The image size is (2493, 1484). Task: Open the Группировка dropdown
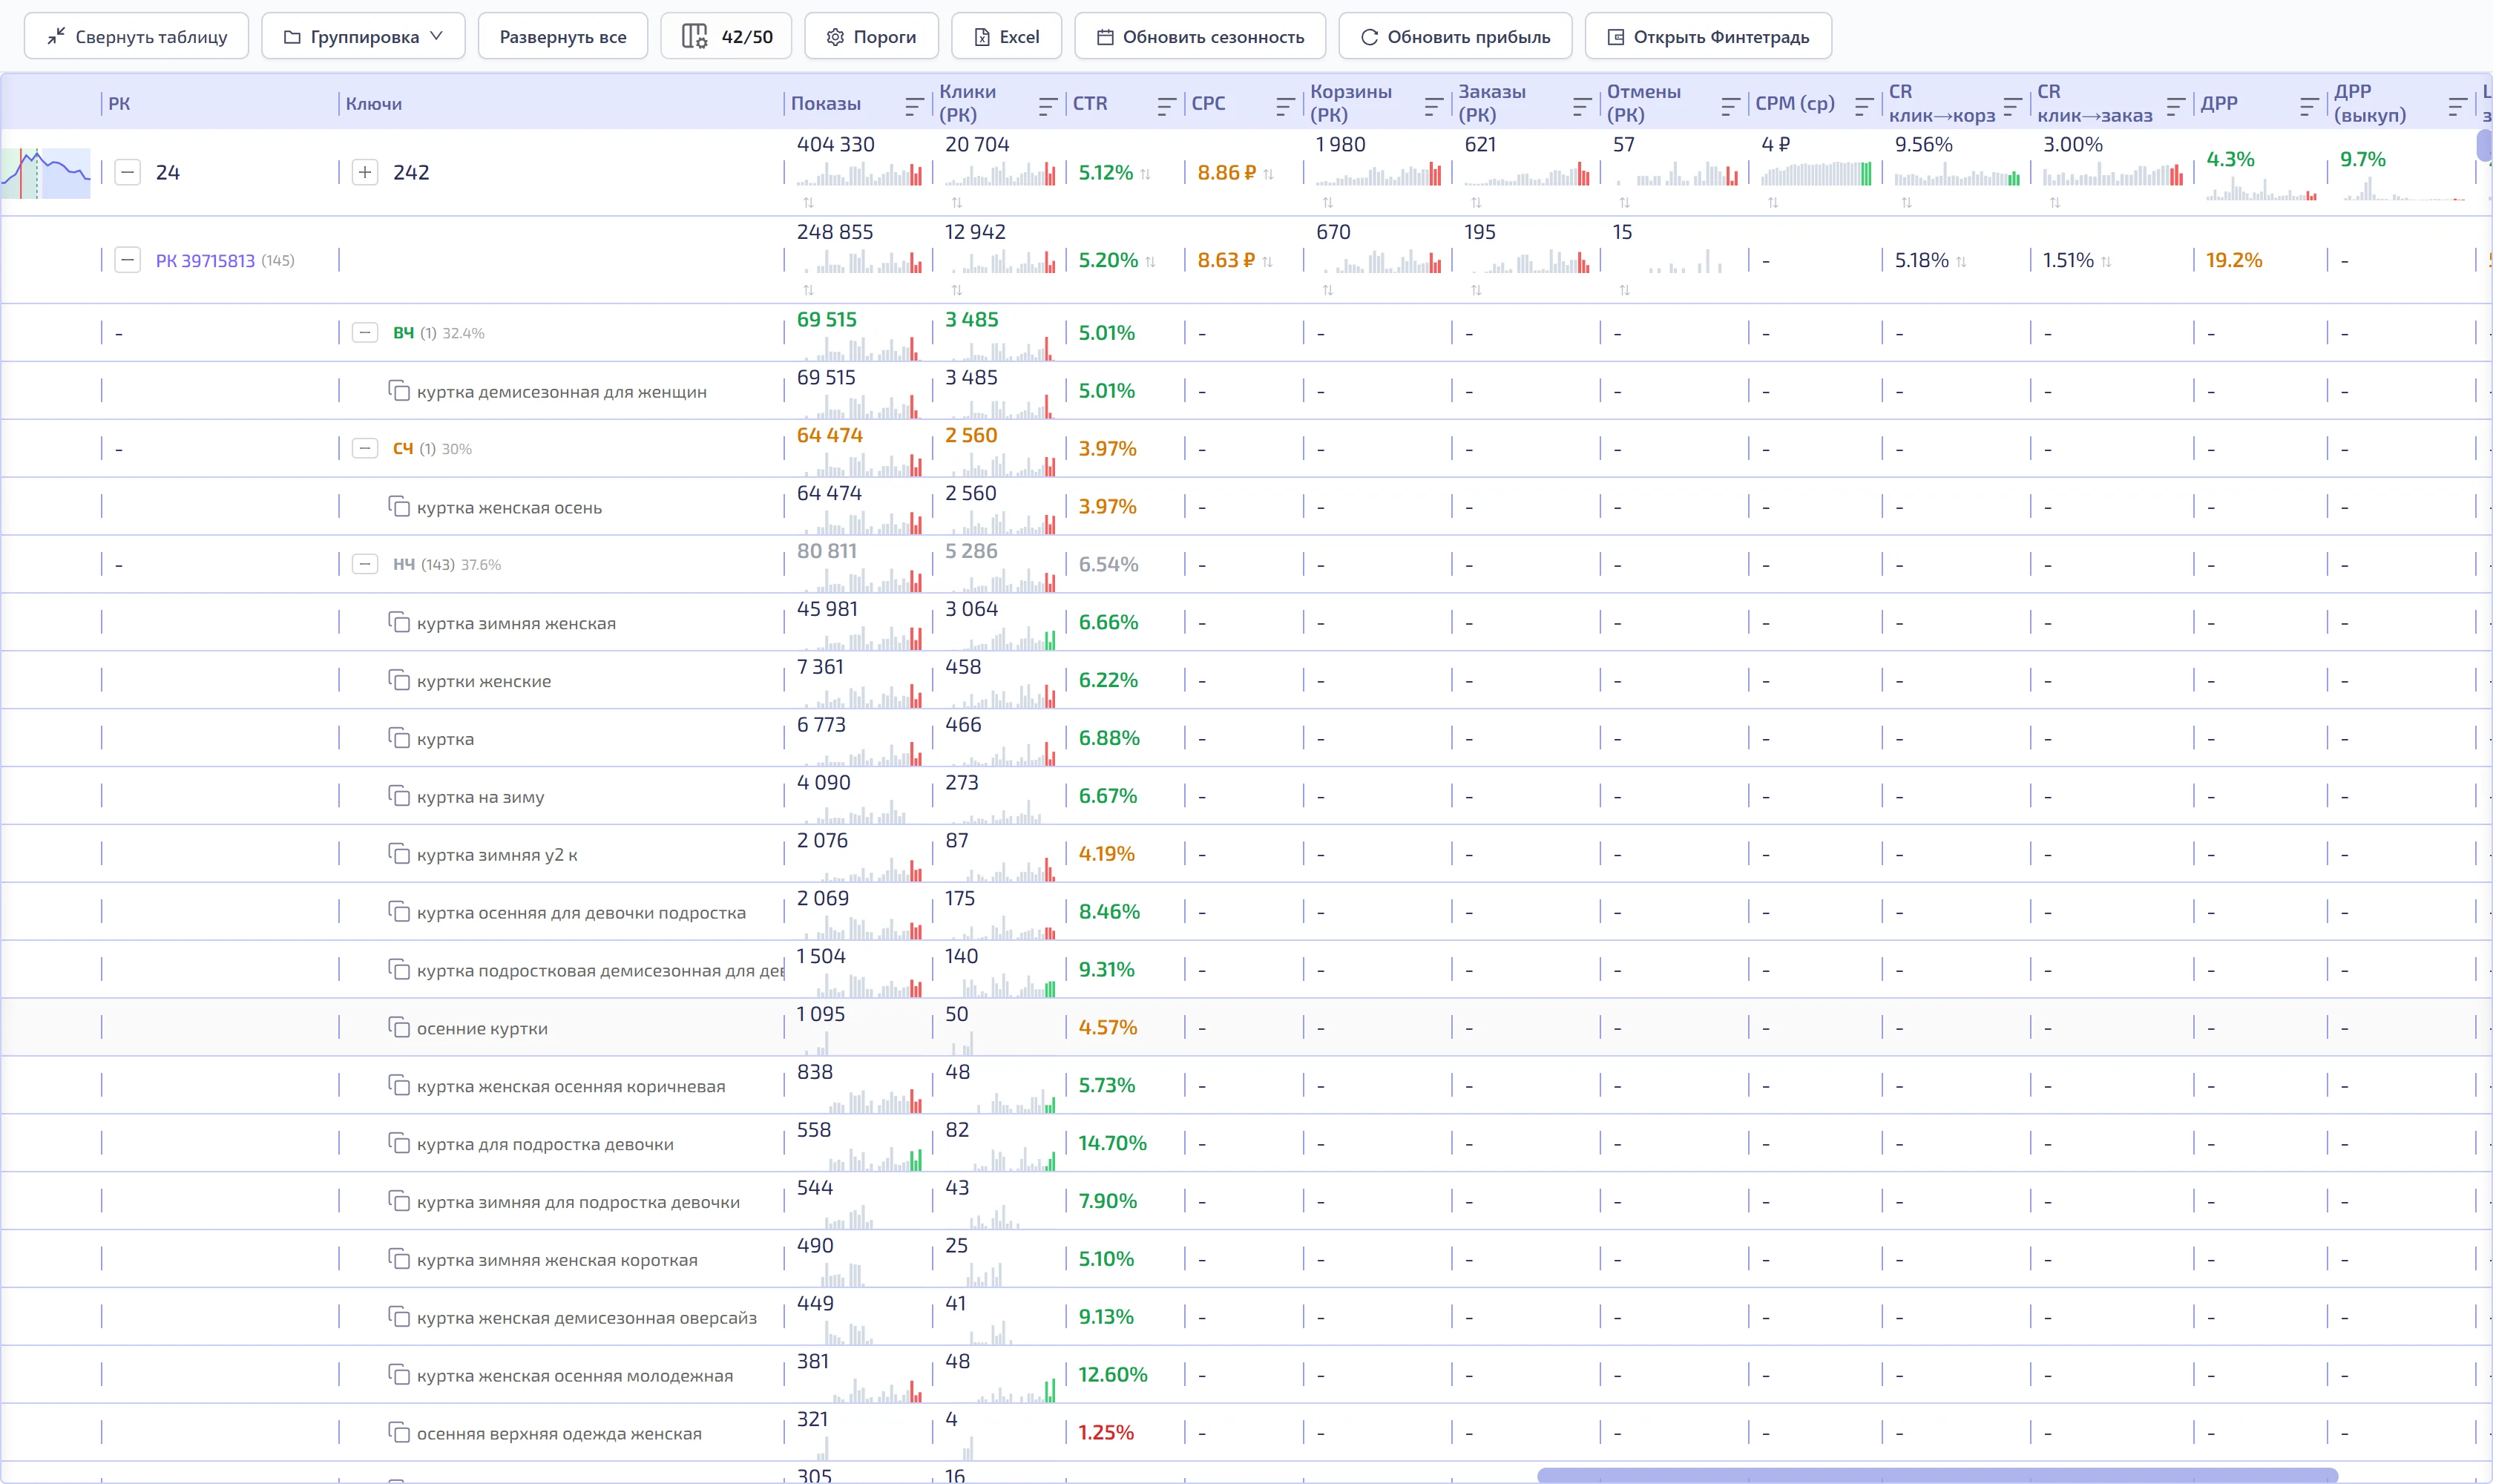coord(364,37)
